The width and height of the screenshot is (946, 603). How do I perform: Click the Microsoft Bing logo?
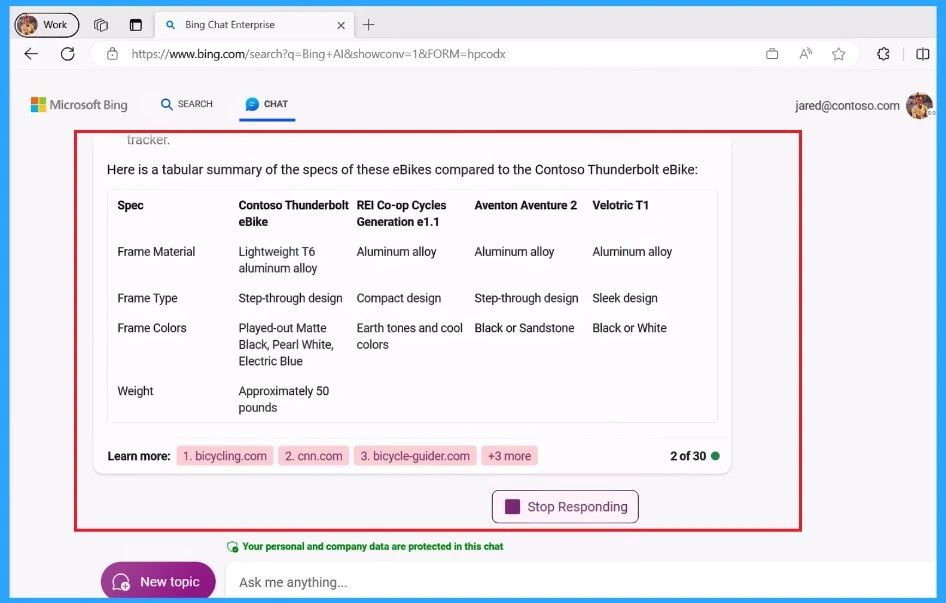79,104
